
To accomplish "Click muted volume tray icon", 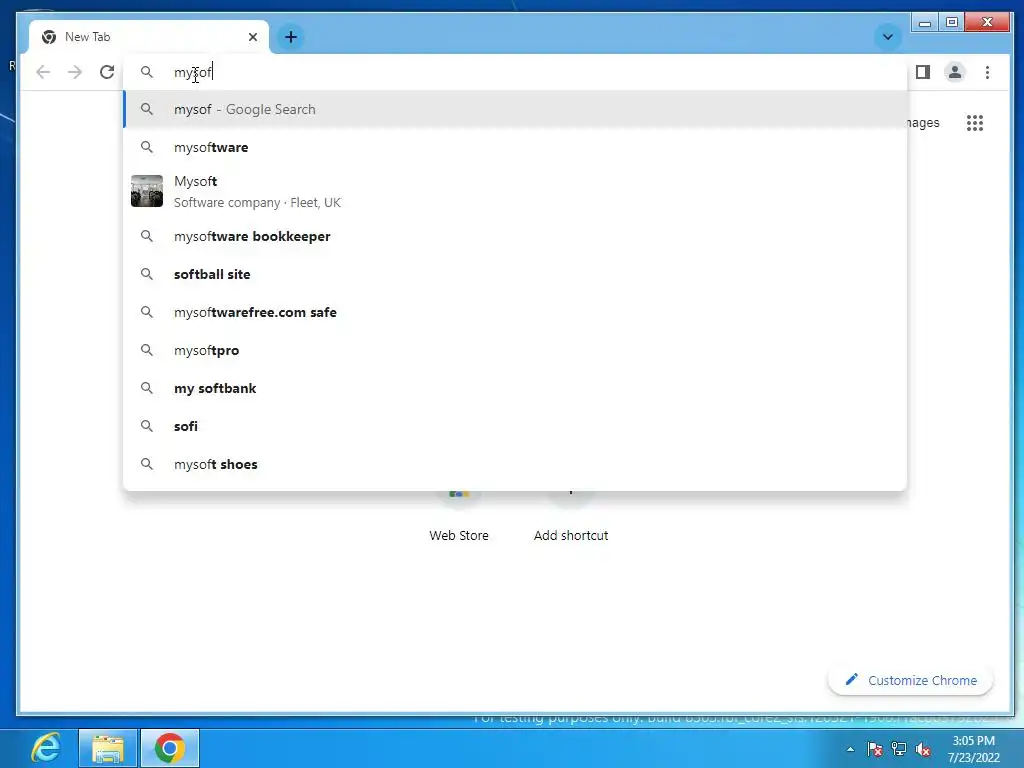I will click(x=923, y=749).
